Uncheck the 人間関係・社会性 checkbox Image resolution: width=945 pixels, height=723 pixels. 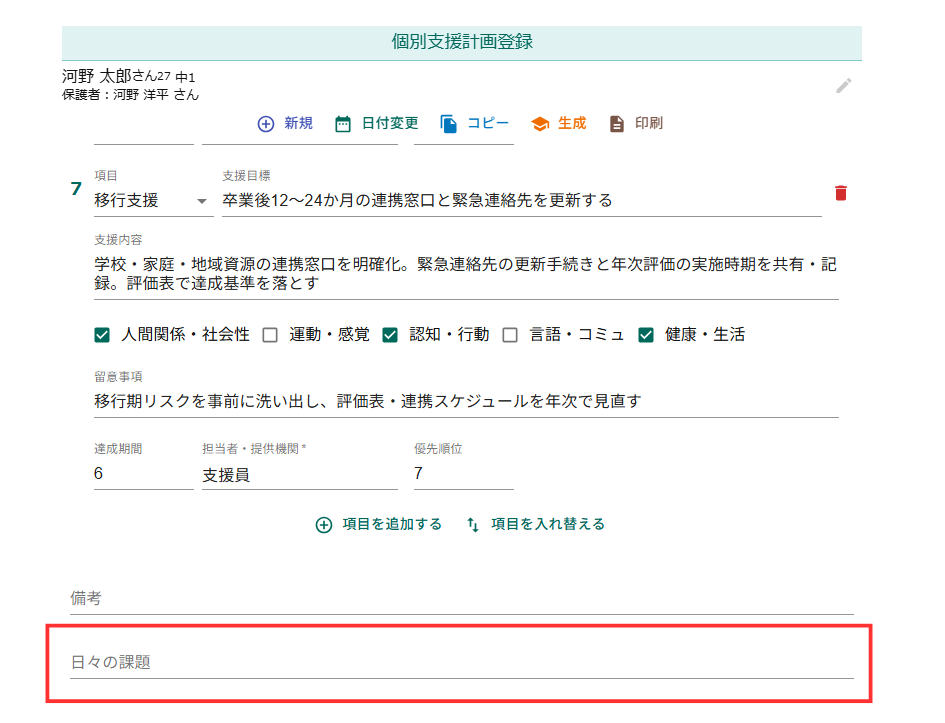pos(102,335)
